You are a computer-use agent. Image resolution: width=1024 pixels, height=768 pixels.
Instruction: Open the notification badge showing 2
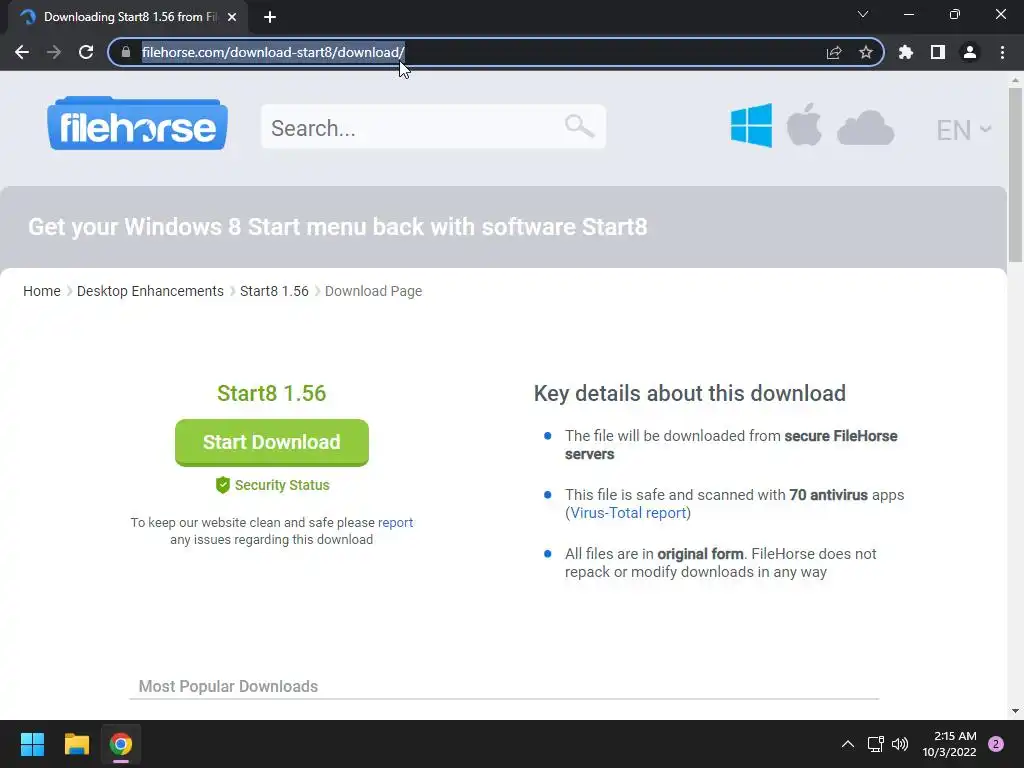pyautogui.click(x=996, y=744)
